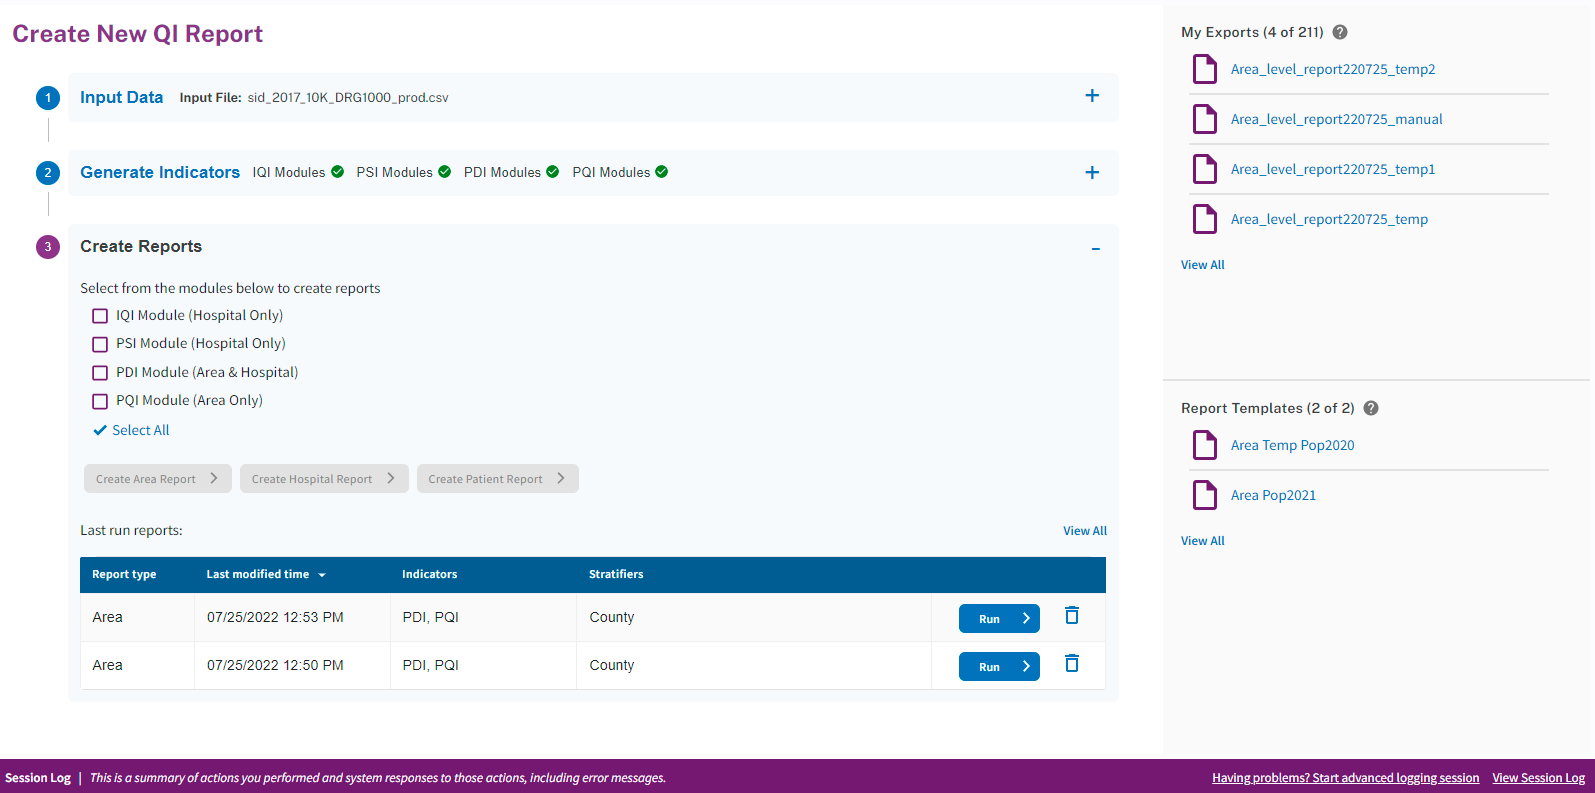The width and height of the screenshot is (1595, 793).
Task: Expand the Generate Indicators section
Action: pos(1092,172)
